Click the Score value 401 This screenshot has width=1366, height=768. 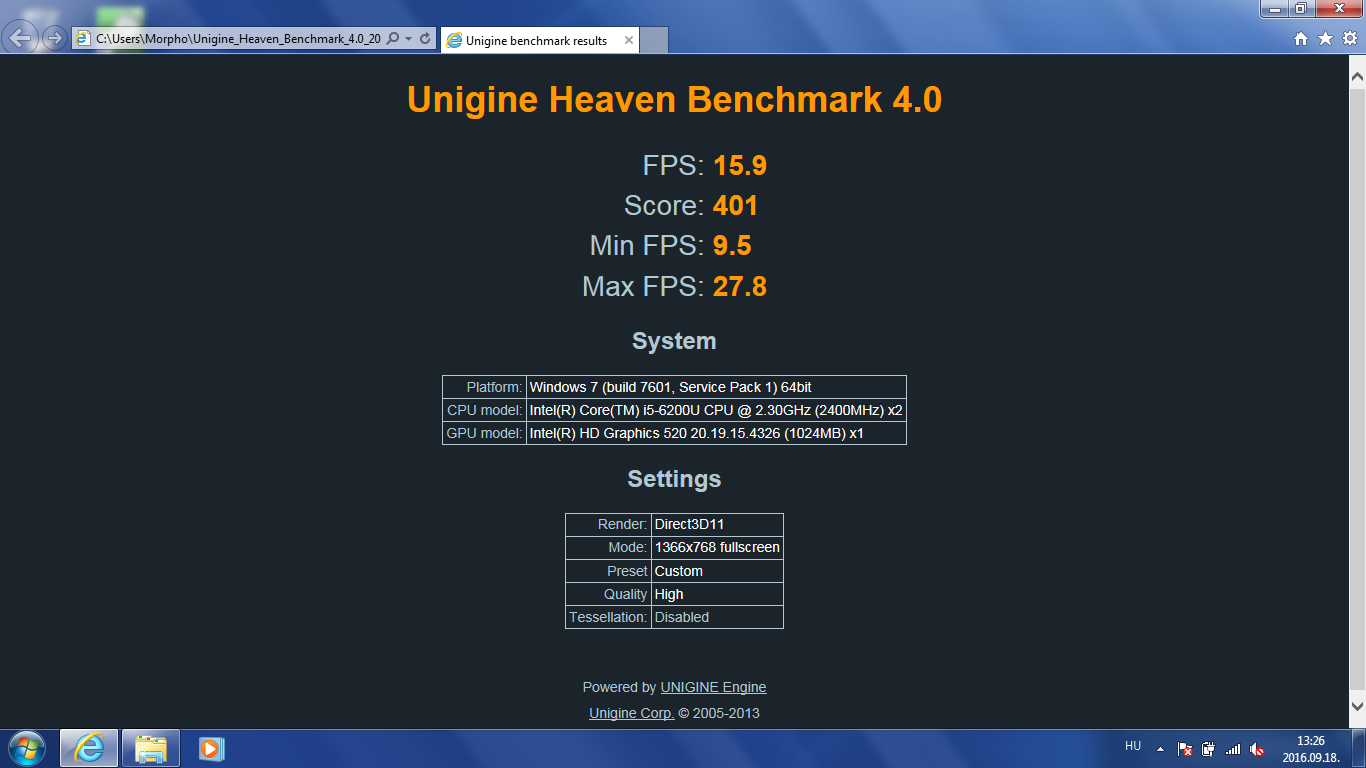[x=735, y=206]
